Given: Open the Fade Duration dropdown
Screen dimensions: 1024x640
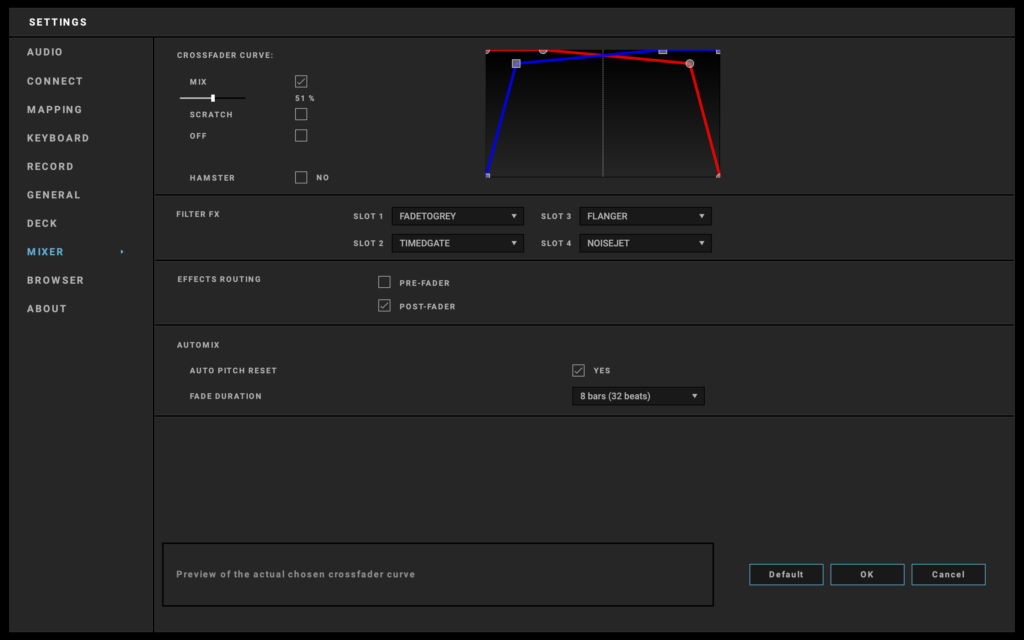Looking at the screenshot, I should [638, 396].
